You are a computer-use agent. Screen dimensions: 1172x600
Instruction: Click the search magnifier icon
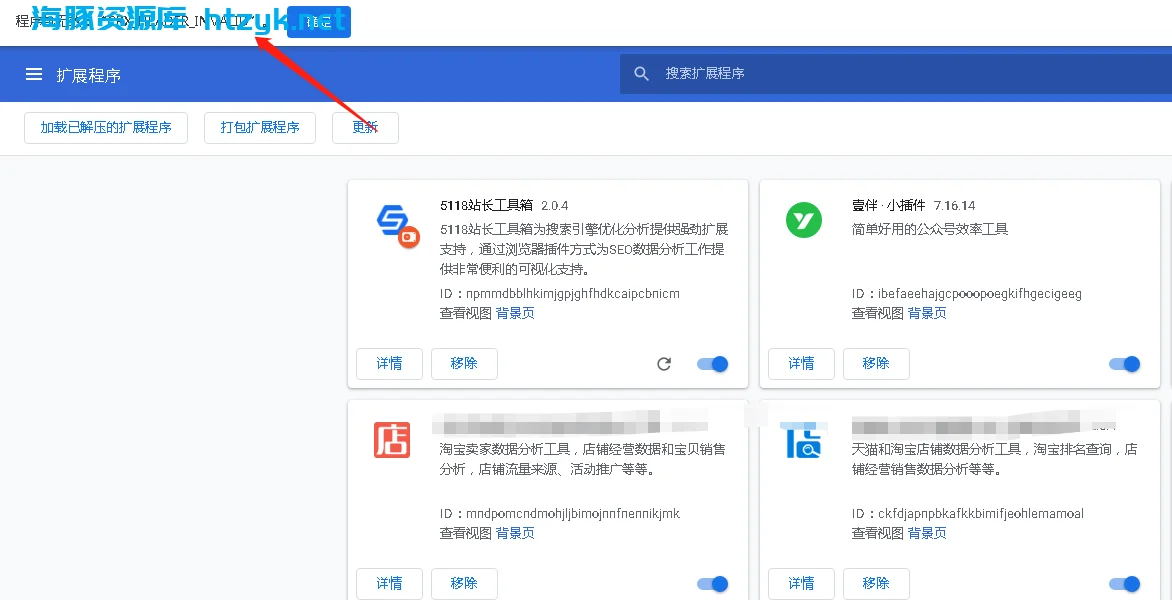[641, 73]
